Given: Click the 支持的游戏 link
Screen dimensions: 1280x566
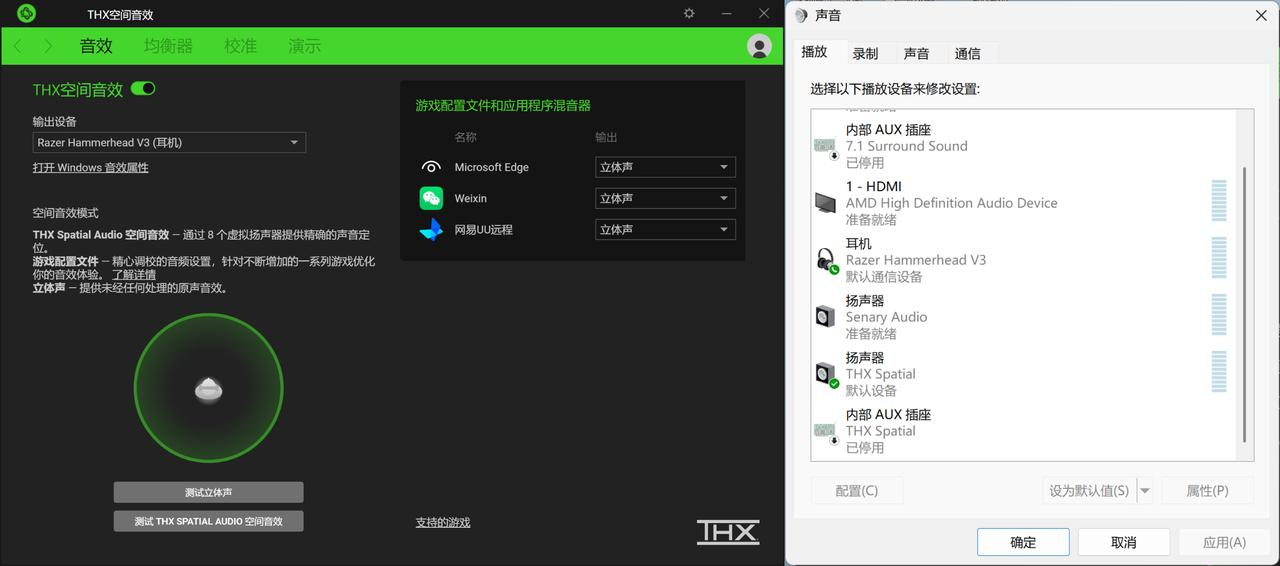Looking at the screenshot, I should tap(443, 523).
